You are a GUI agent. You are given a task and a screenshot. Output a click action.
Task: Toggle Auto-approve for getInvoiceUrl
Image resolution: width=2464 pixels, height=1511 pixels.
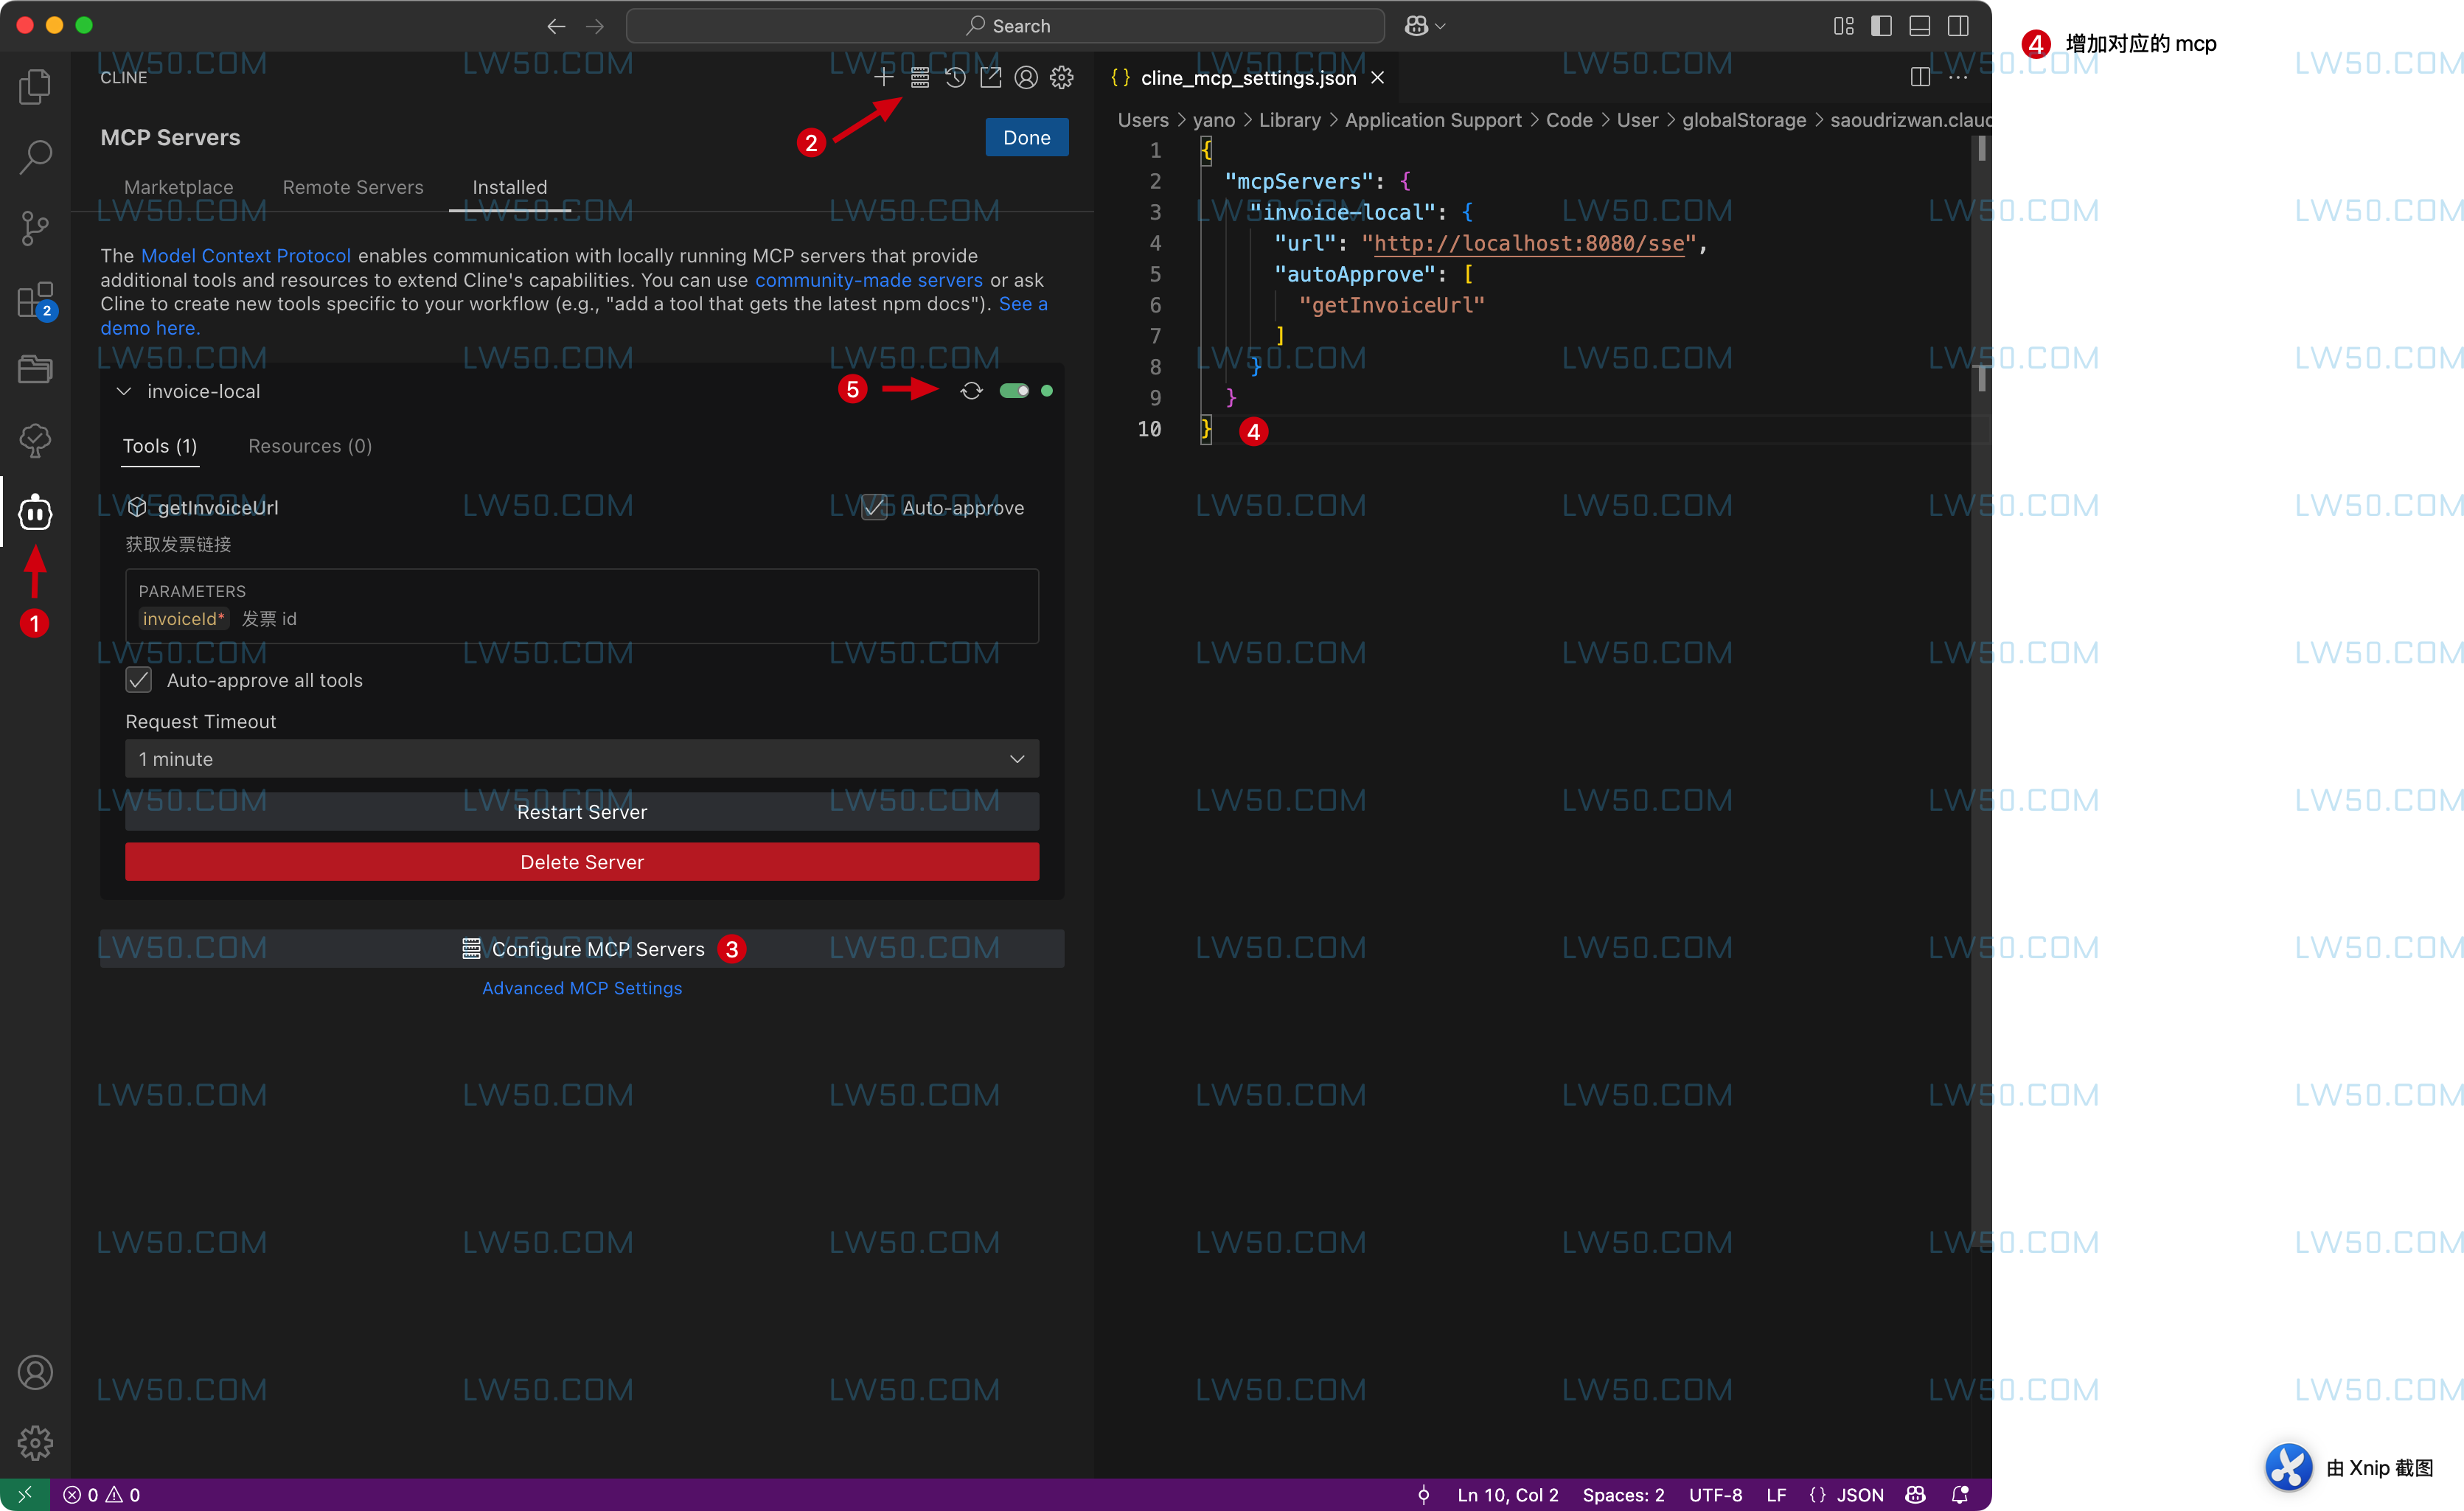[874, 508]
